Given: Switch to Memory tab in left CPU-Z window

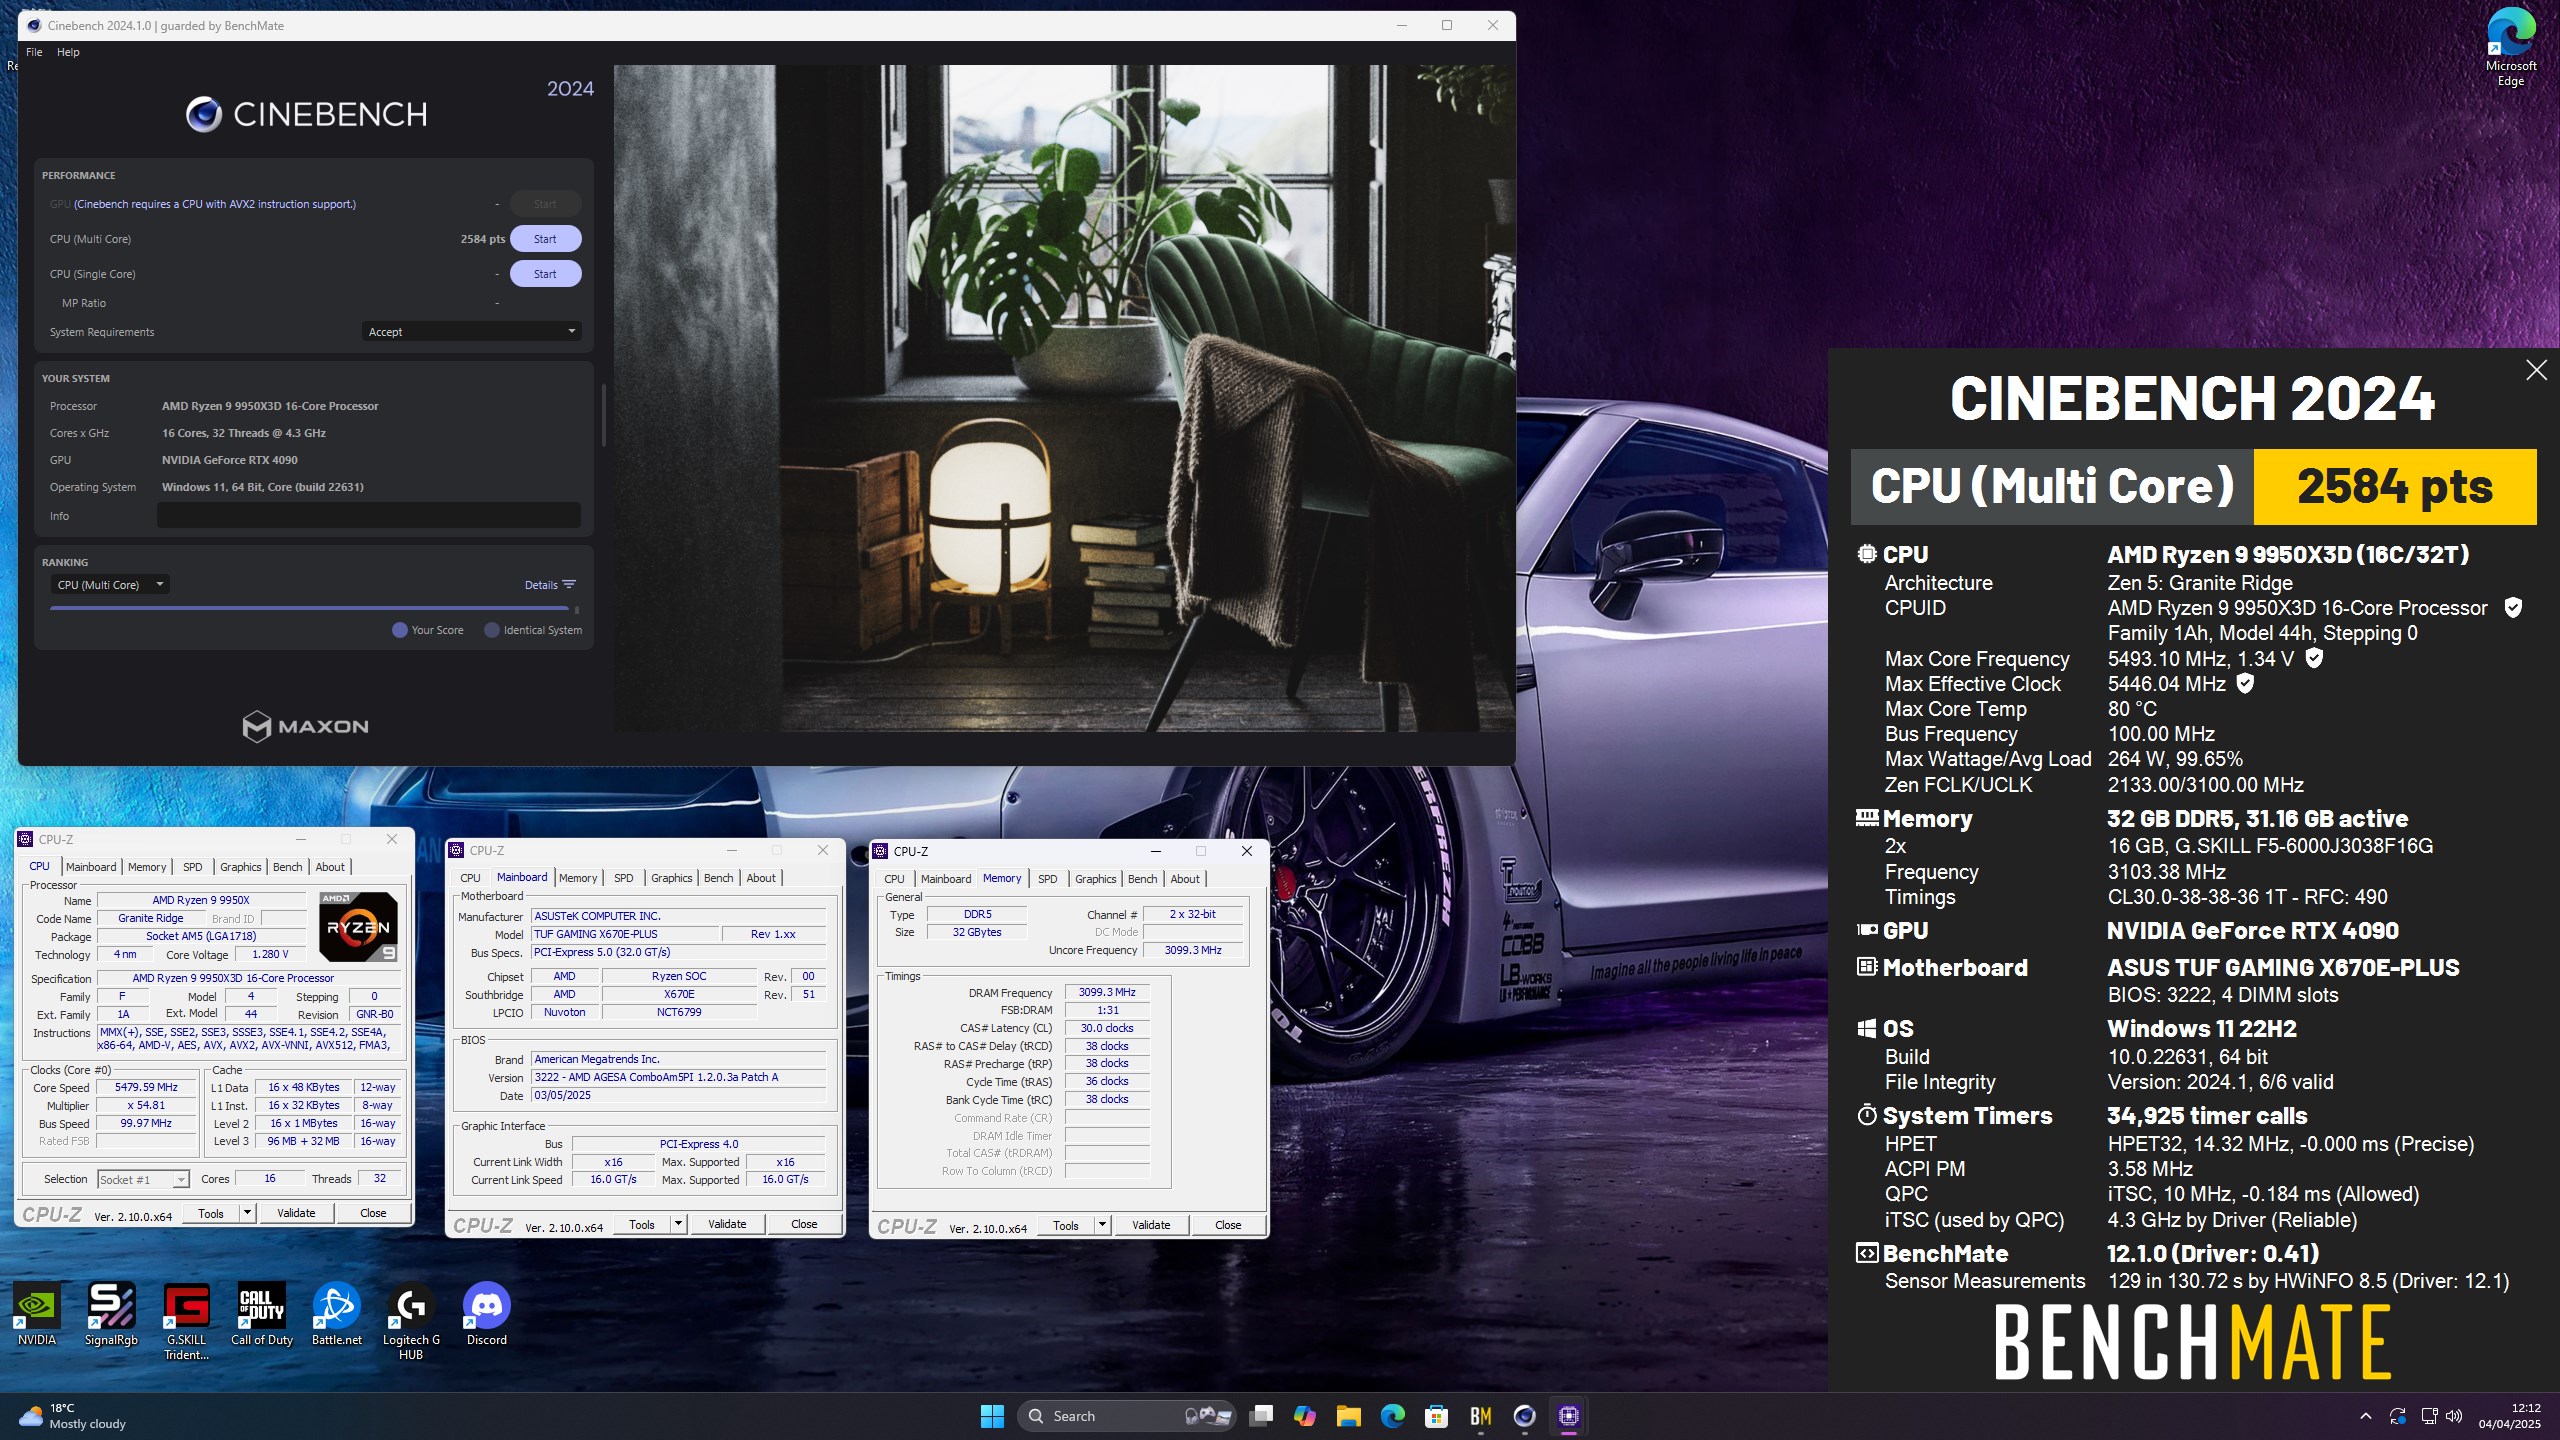Looking at the screenshot, I should [x=147, y=867].
